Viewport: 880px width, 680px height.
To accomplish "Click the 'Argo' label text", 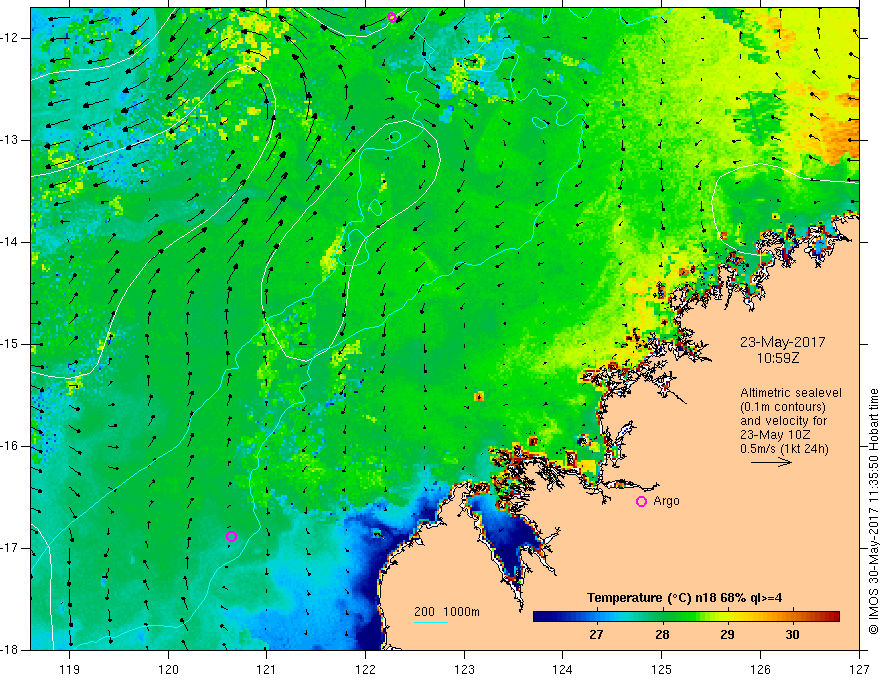I will coord(666,501).
